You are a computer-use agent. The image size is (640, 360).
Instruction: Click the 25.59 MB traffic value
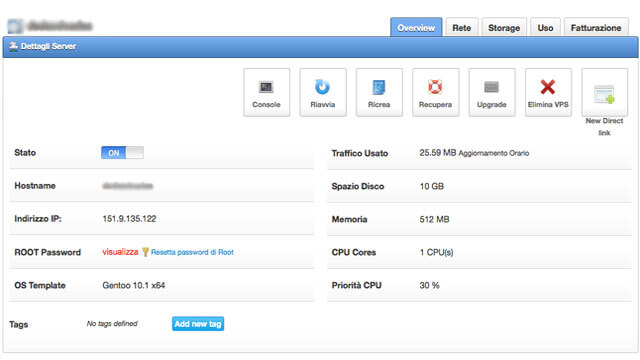click(x=438, y=153)
